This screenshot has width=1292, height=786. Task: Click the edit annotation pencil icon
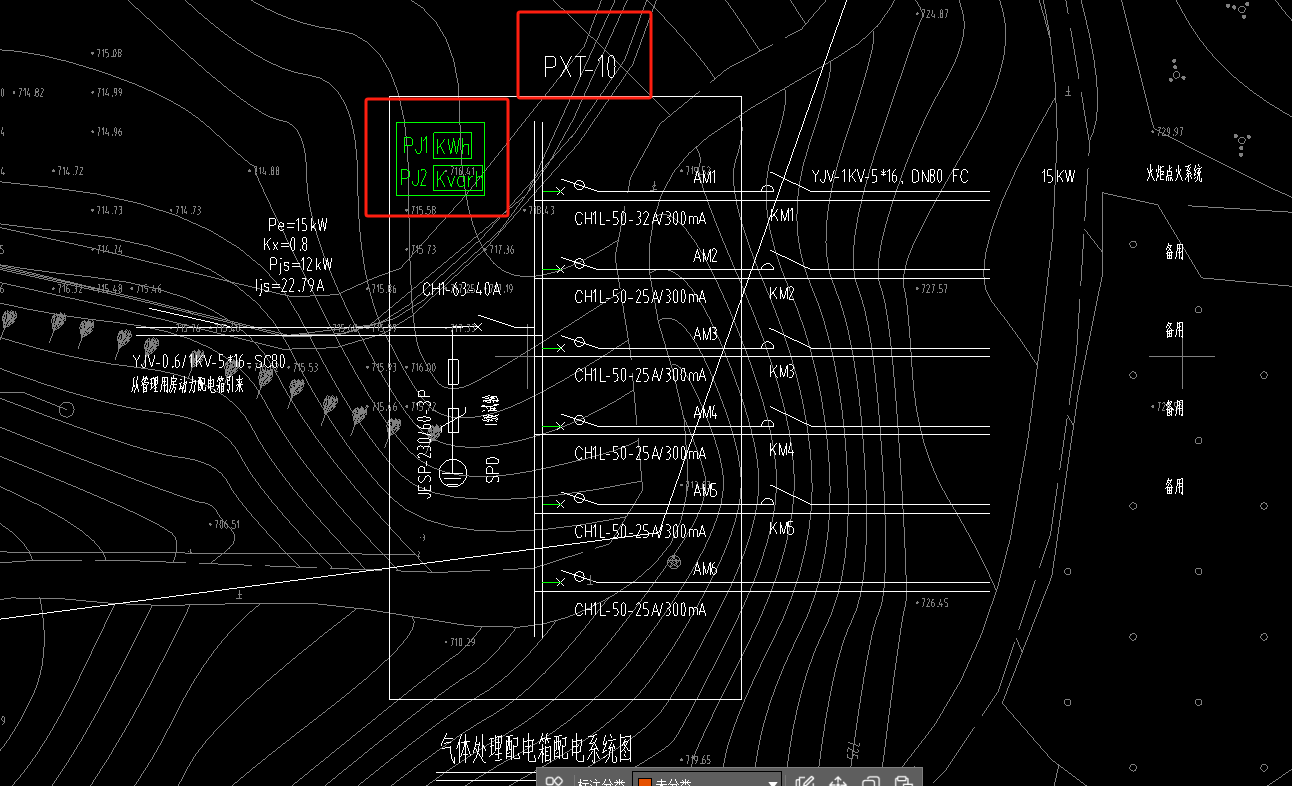coord(803,782)
